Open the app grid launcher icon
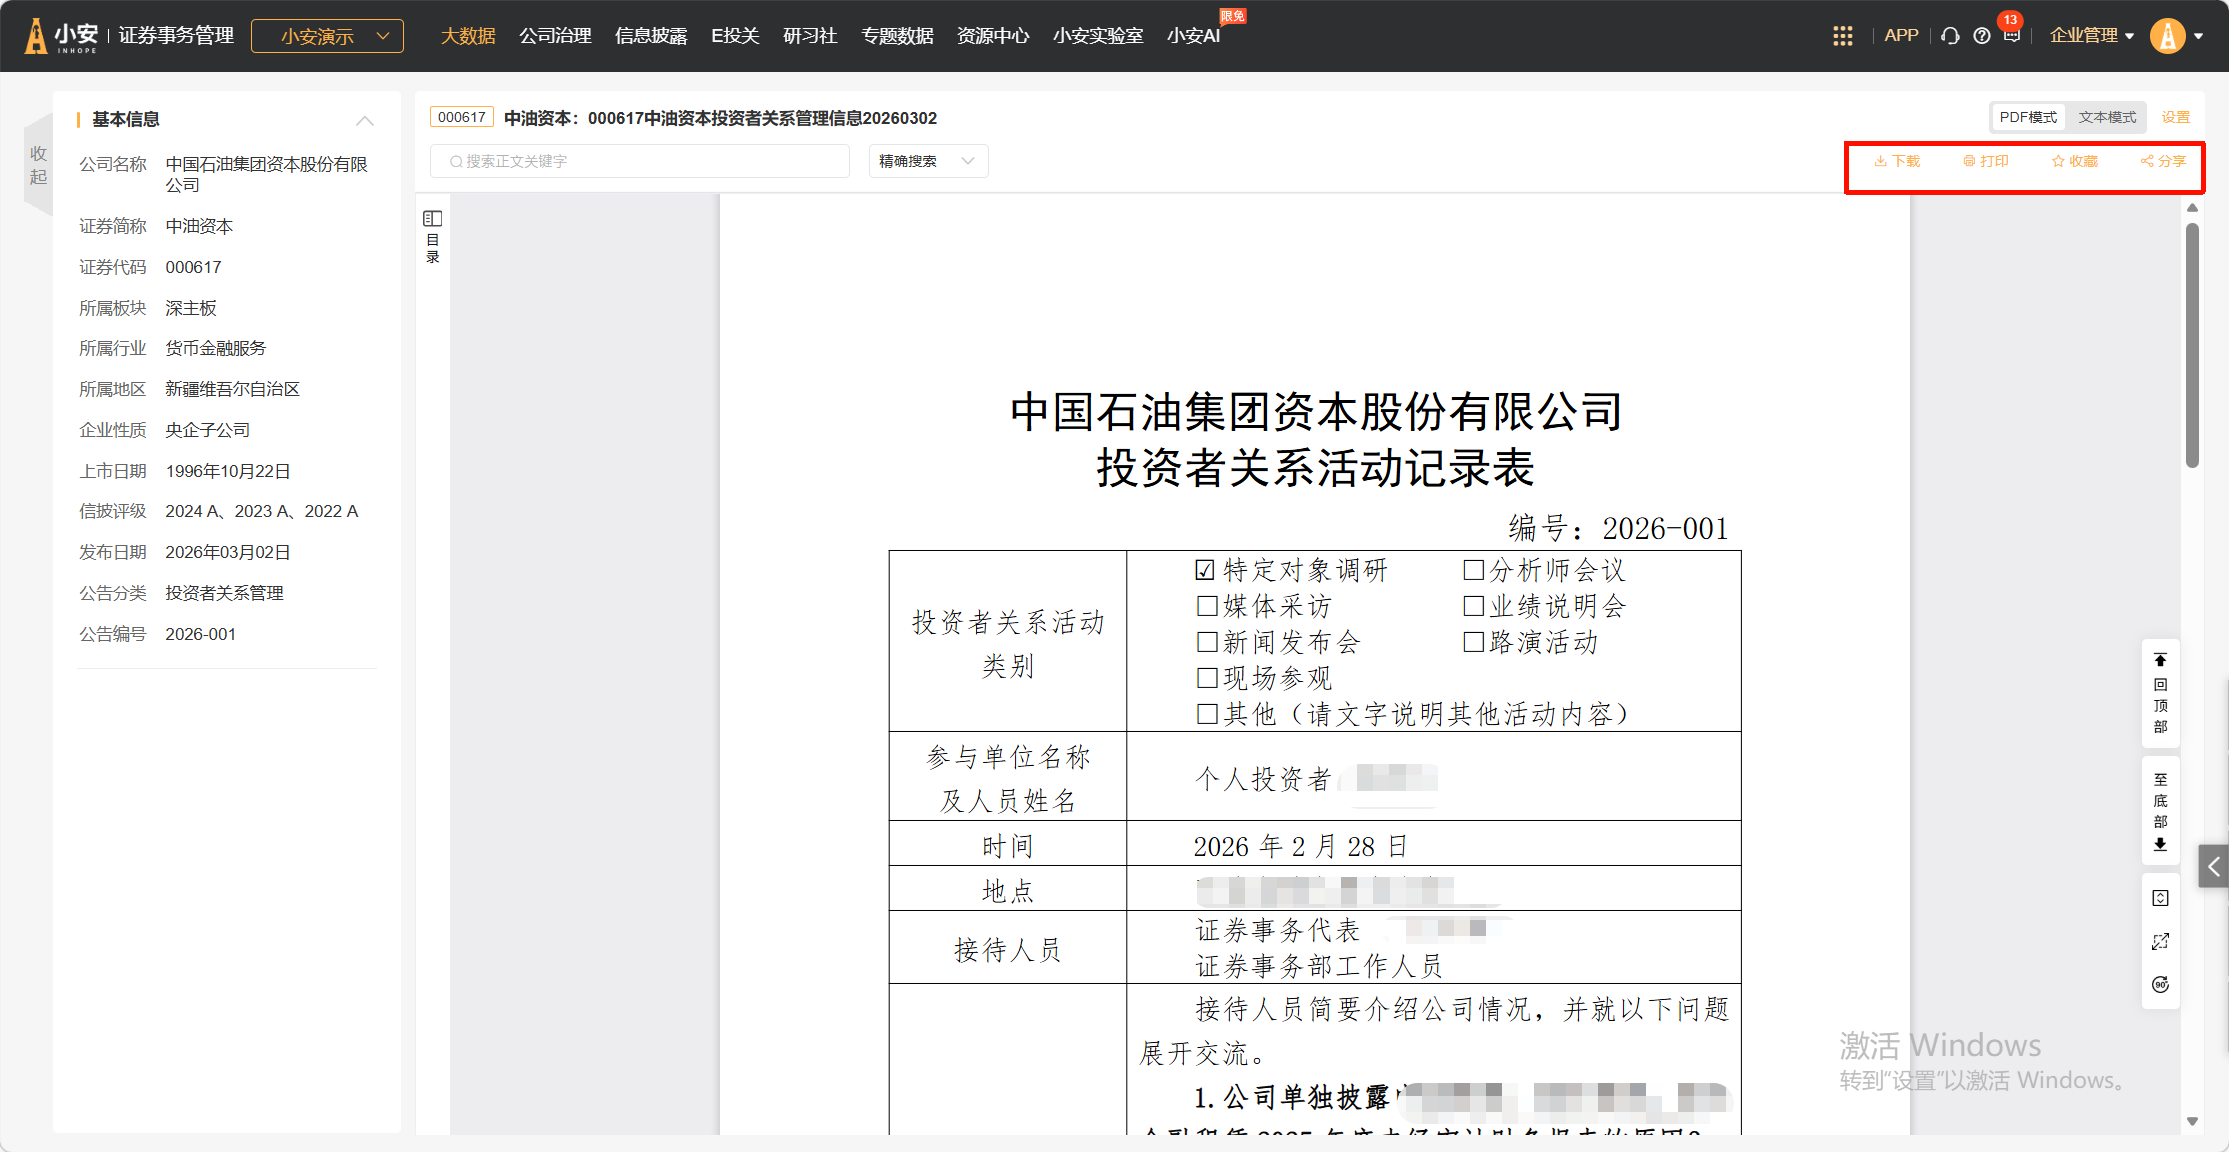This screenshot has width=2229, height=1152. tap(1842, 36)
